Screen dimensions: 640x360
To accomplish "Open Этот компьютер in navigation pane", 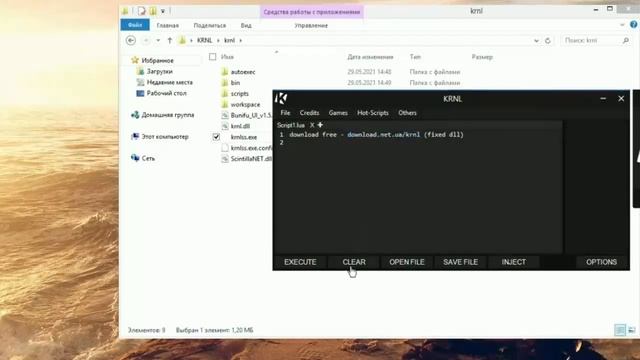I will point(164,137).
